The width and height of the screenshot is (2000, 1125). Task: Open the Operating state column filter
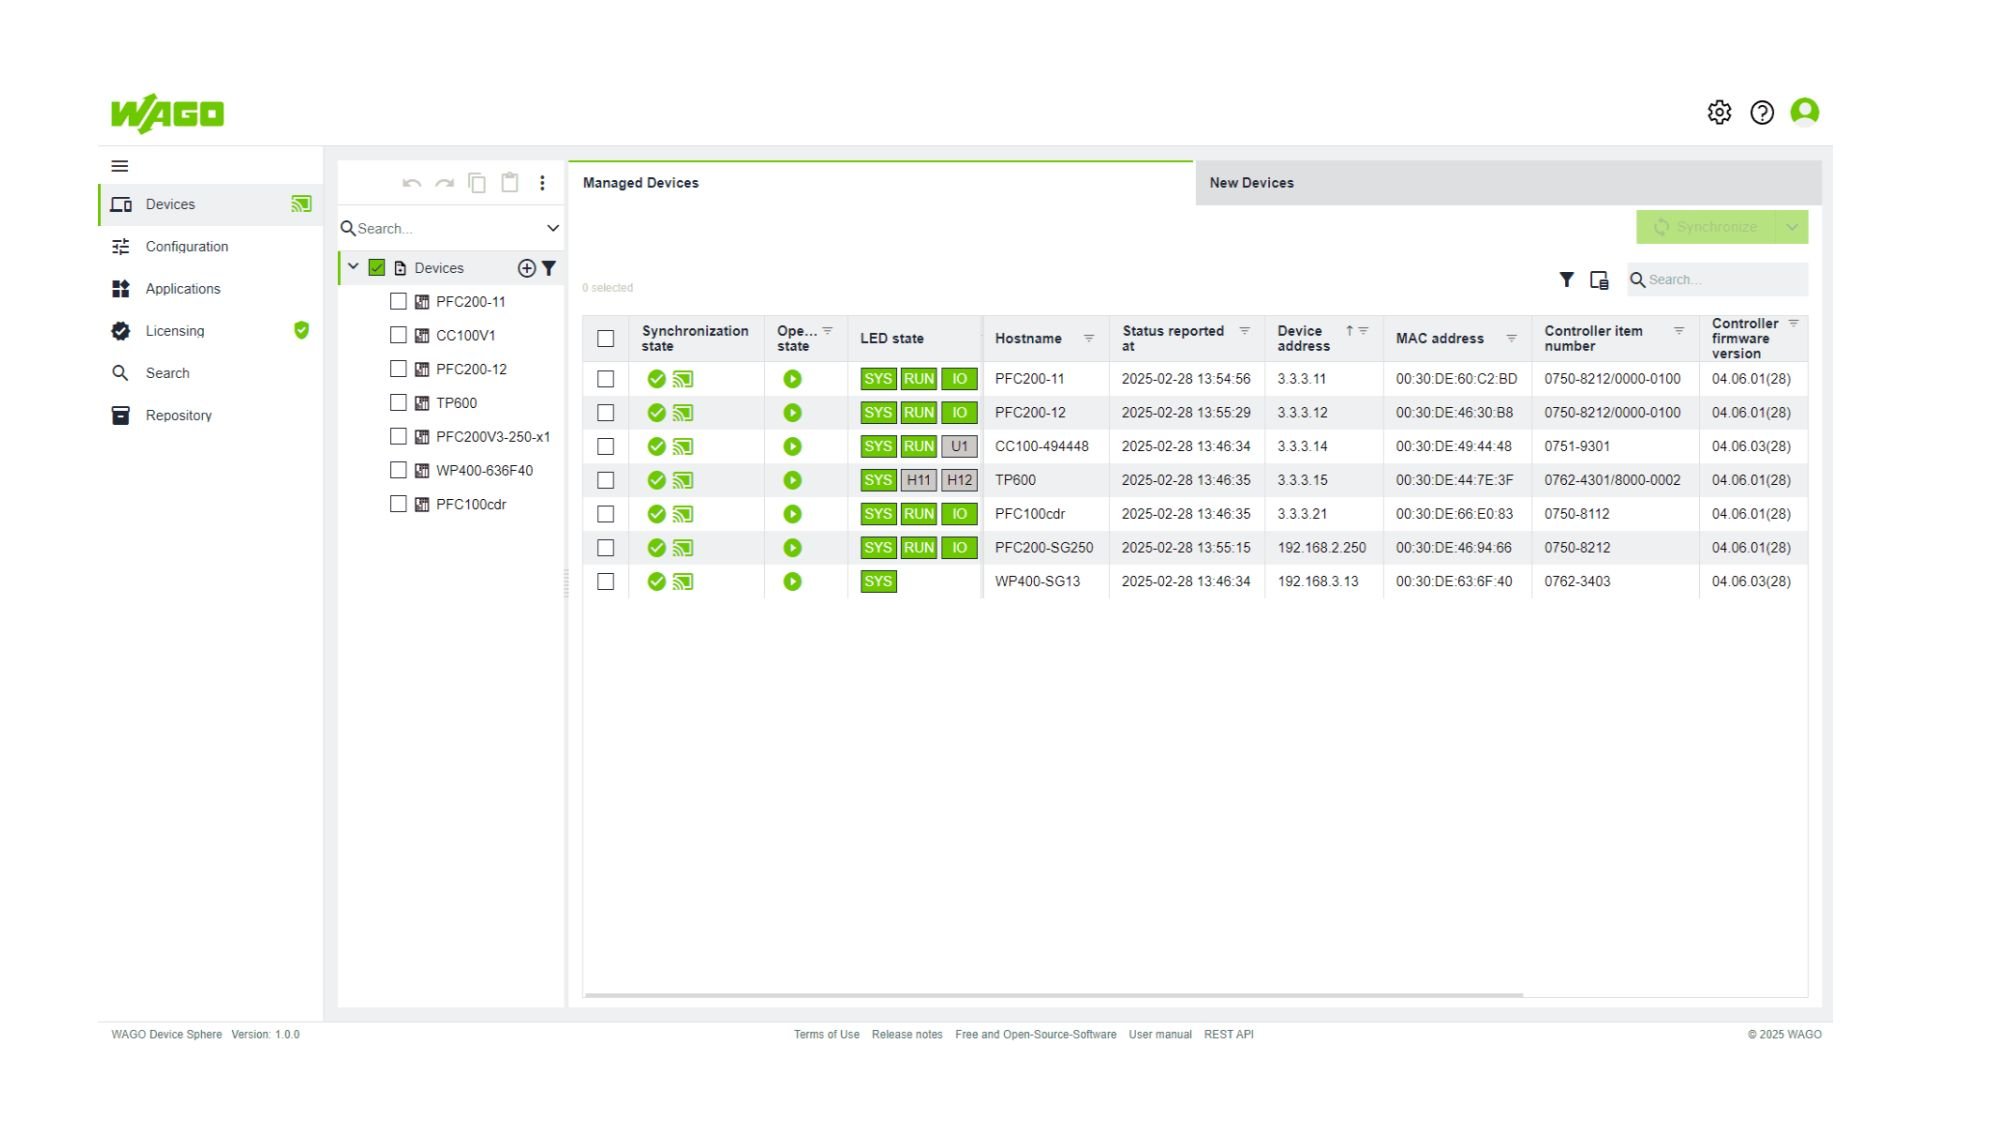[828, 331]
